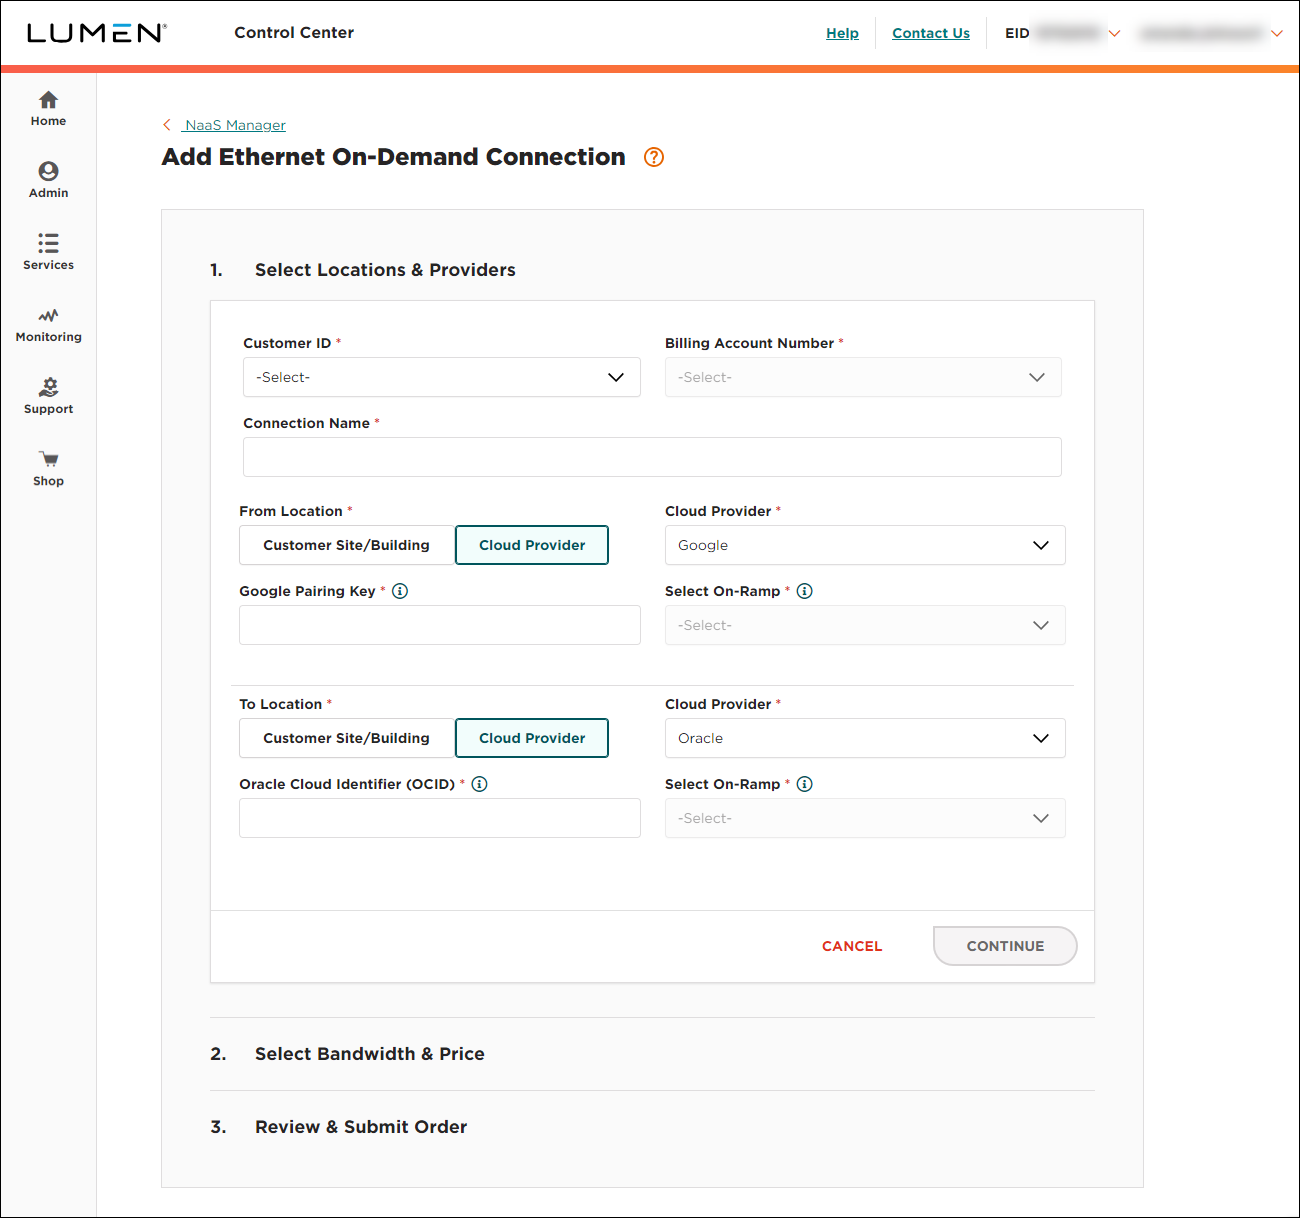Choose Customer Site/Building for From Location

point(347,545)
